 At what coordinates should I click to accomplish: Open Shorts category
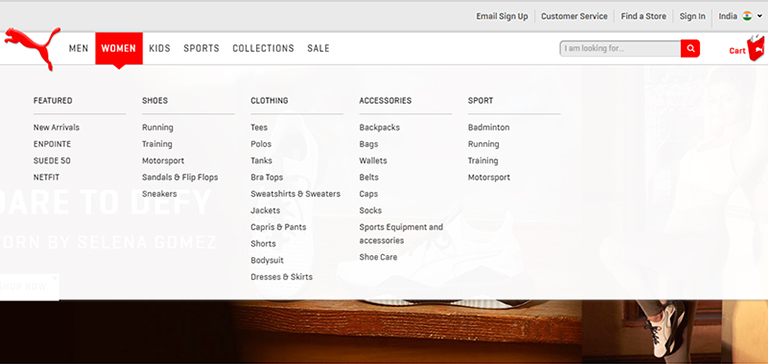pyautogui.click(x=264, y=244)
